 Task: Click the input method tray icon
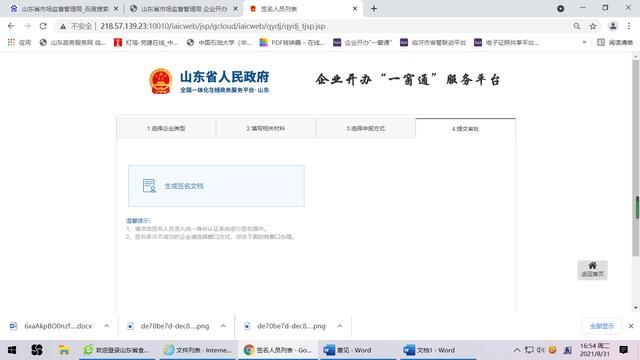(567, 350)
